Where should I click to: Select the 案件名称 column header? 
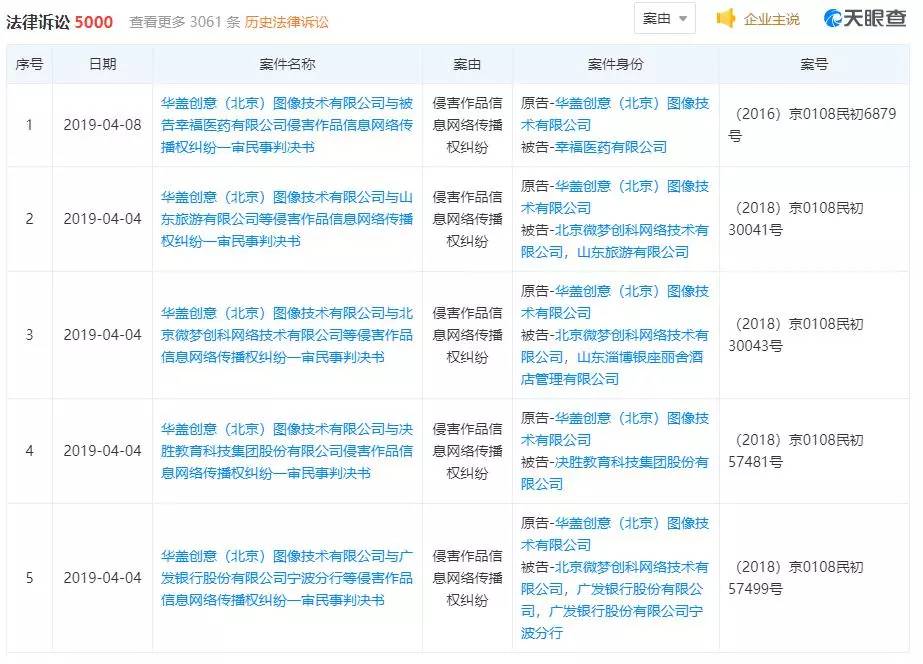287,64
